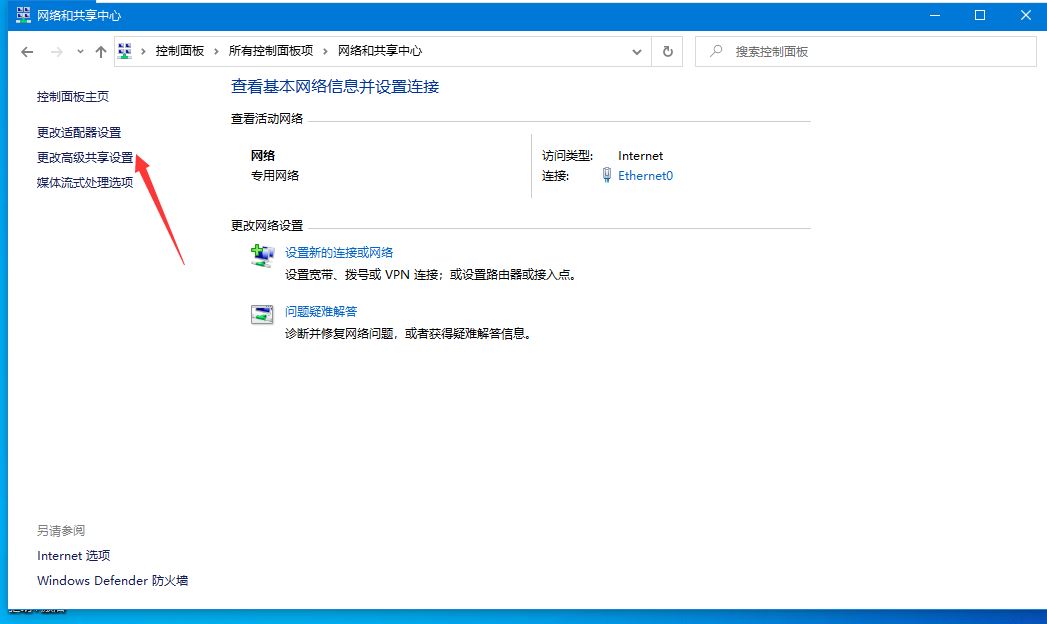Click the refresh icon in the address bar
The height and width of the screenshot is (624, 1047).
point(667,50)
